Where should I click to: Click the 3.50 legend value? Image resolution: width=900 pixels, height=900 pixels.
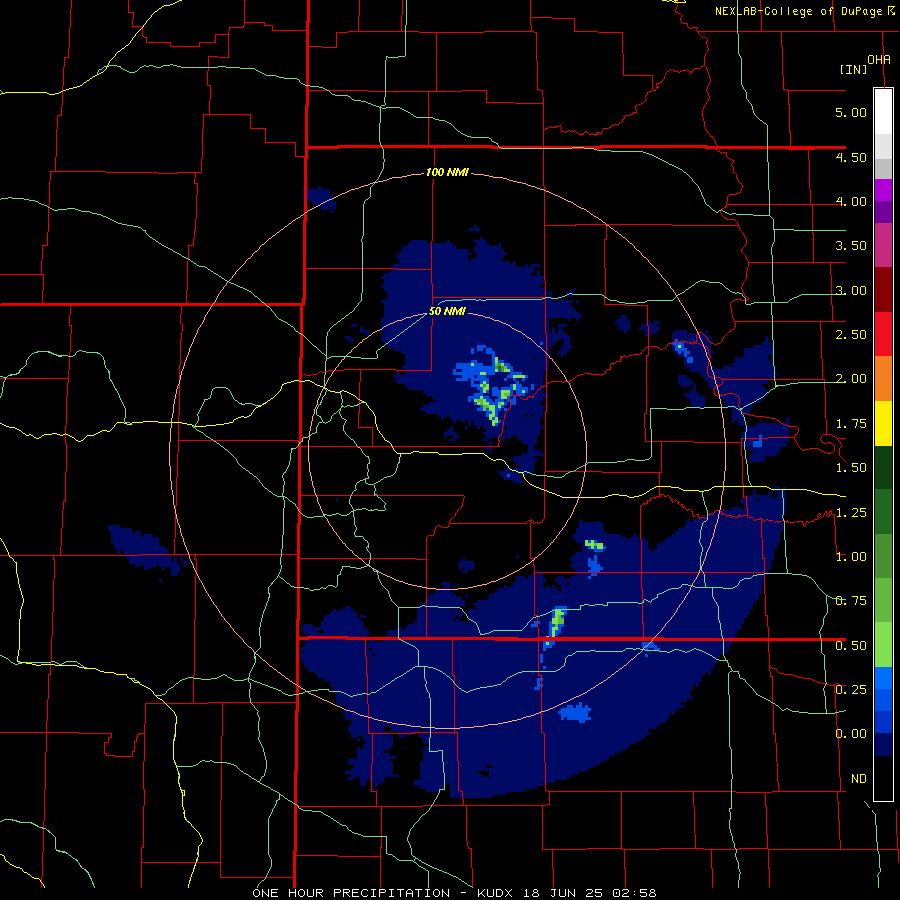[x=851, y=246]
